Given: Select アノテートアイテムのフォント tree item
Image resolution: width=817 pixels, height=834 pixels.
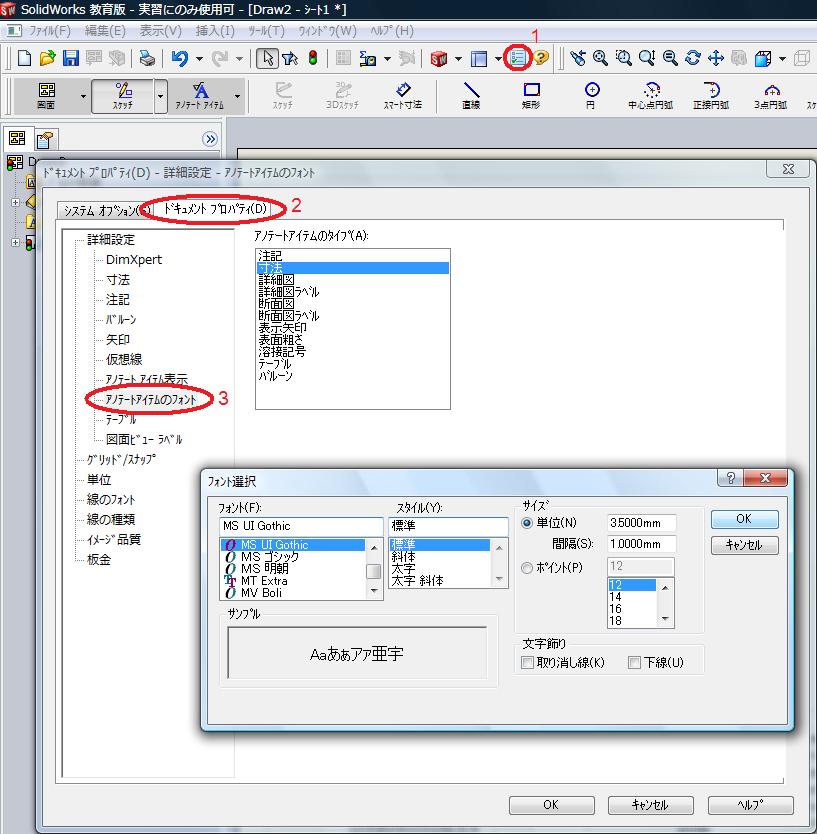Looking at the screenshot, I should pyautogui.click(x=151, y=399).
